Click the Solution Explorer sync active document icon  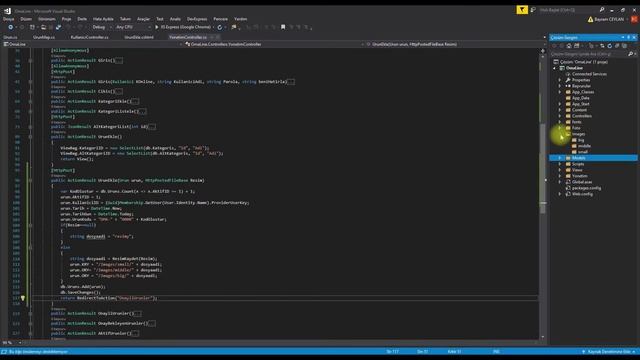[602, 46]
